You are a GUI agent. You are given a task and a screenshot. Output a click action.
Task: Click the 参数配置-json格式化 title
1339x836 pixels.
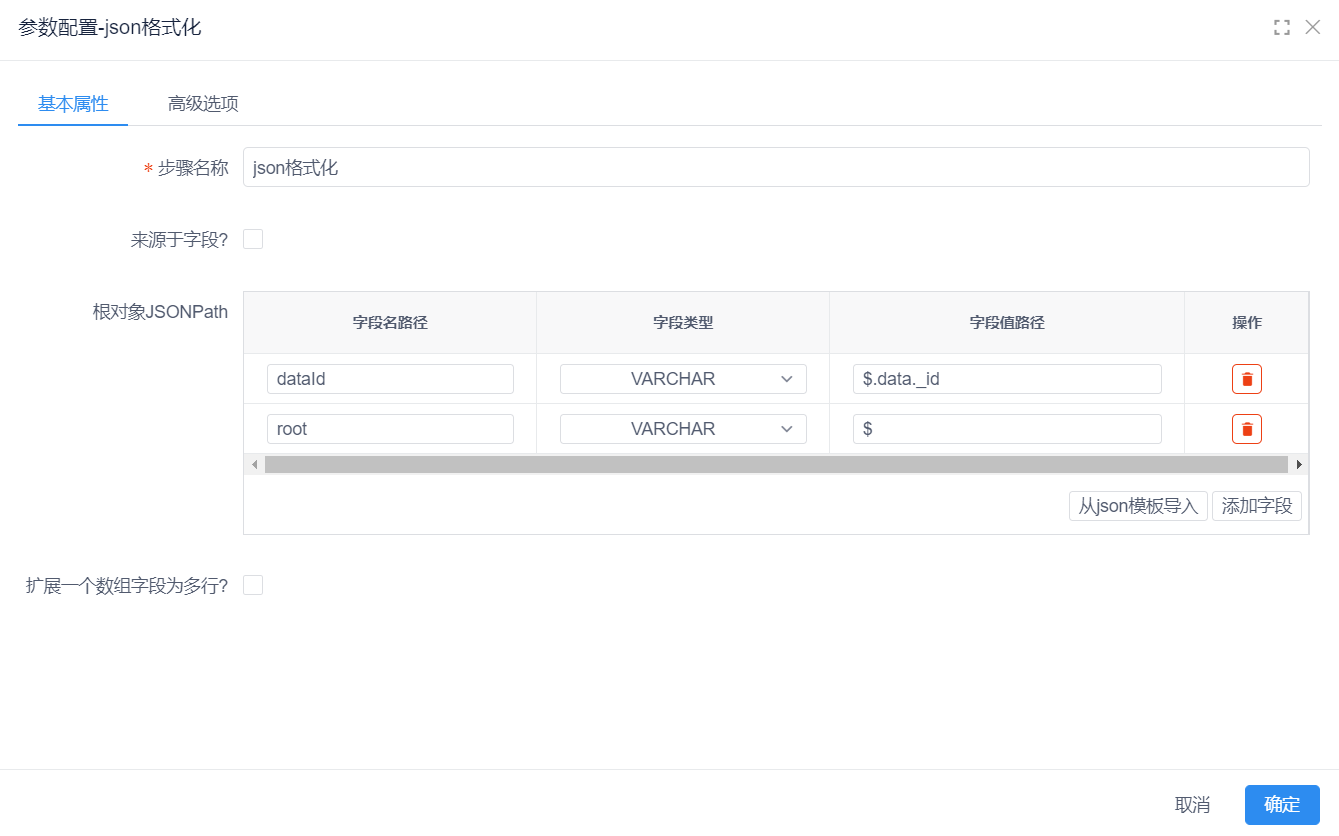[x=110, y=28]
